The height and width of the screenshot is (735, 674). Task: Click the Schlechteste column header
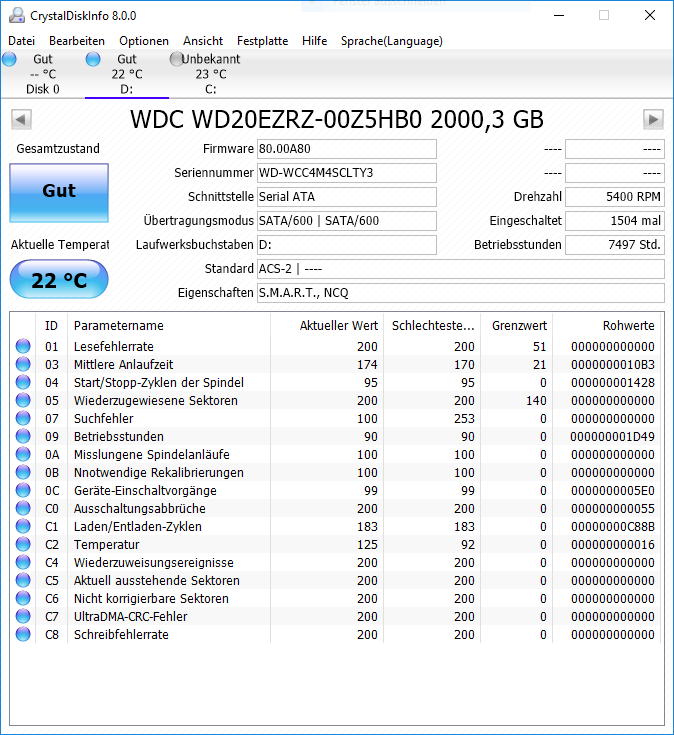point(432,325)
